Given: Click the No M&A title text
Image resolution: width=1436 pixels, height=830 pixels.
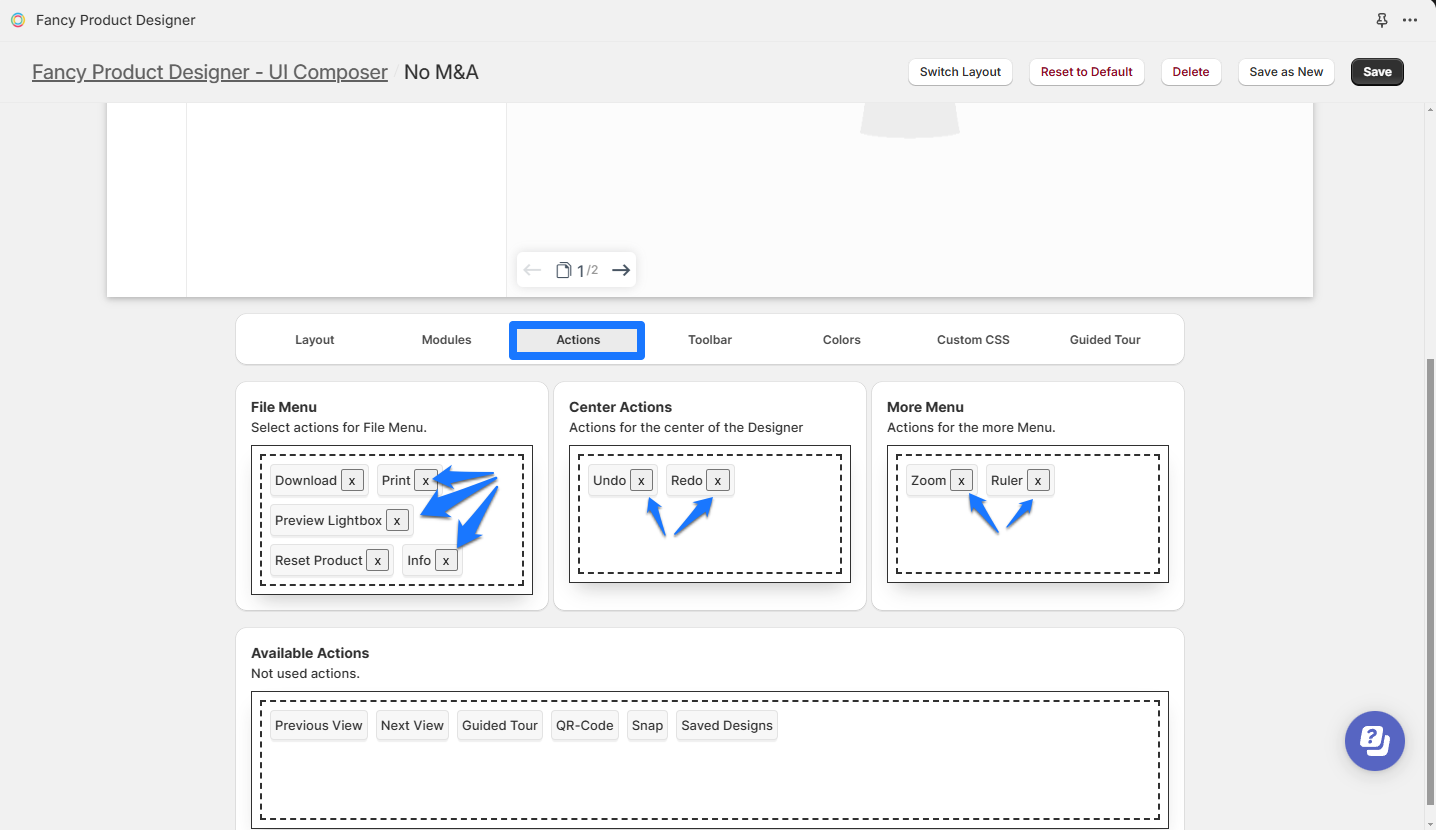Looking at the screenshot, I should tap(441, 72).
